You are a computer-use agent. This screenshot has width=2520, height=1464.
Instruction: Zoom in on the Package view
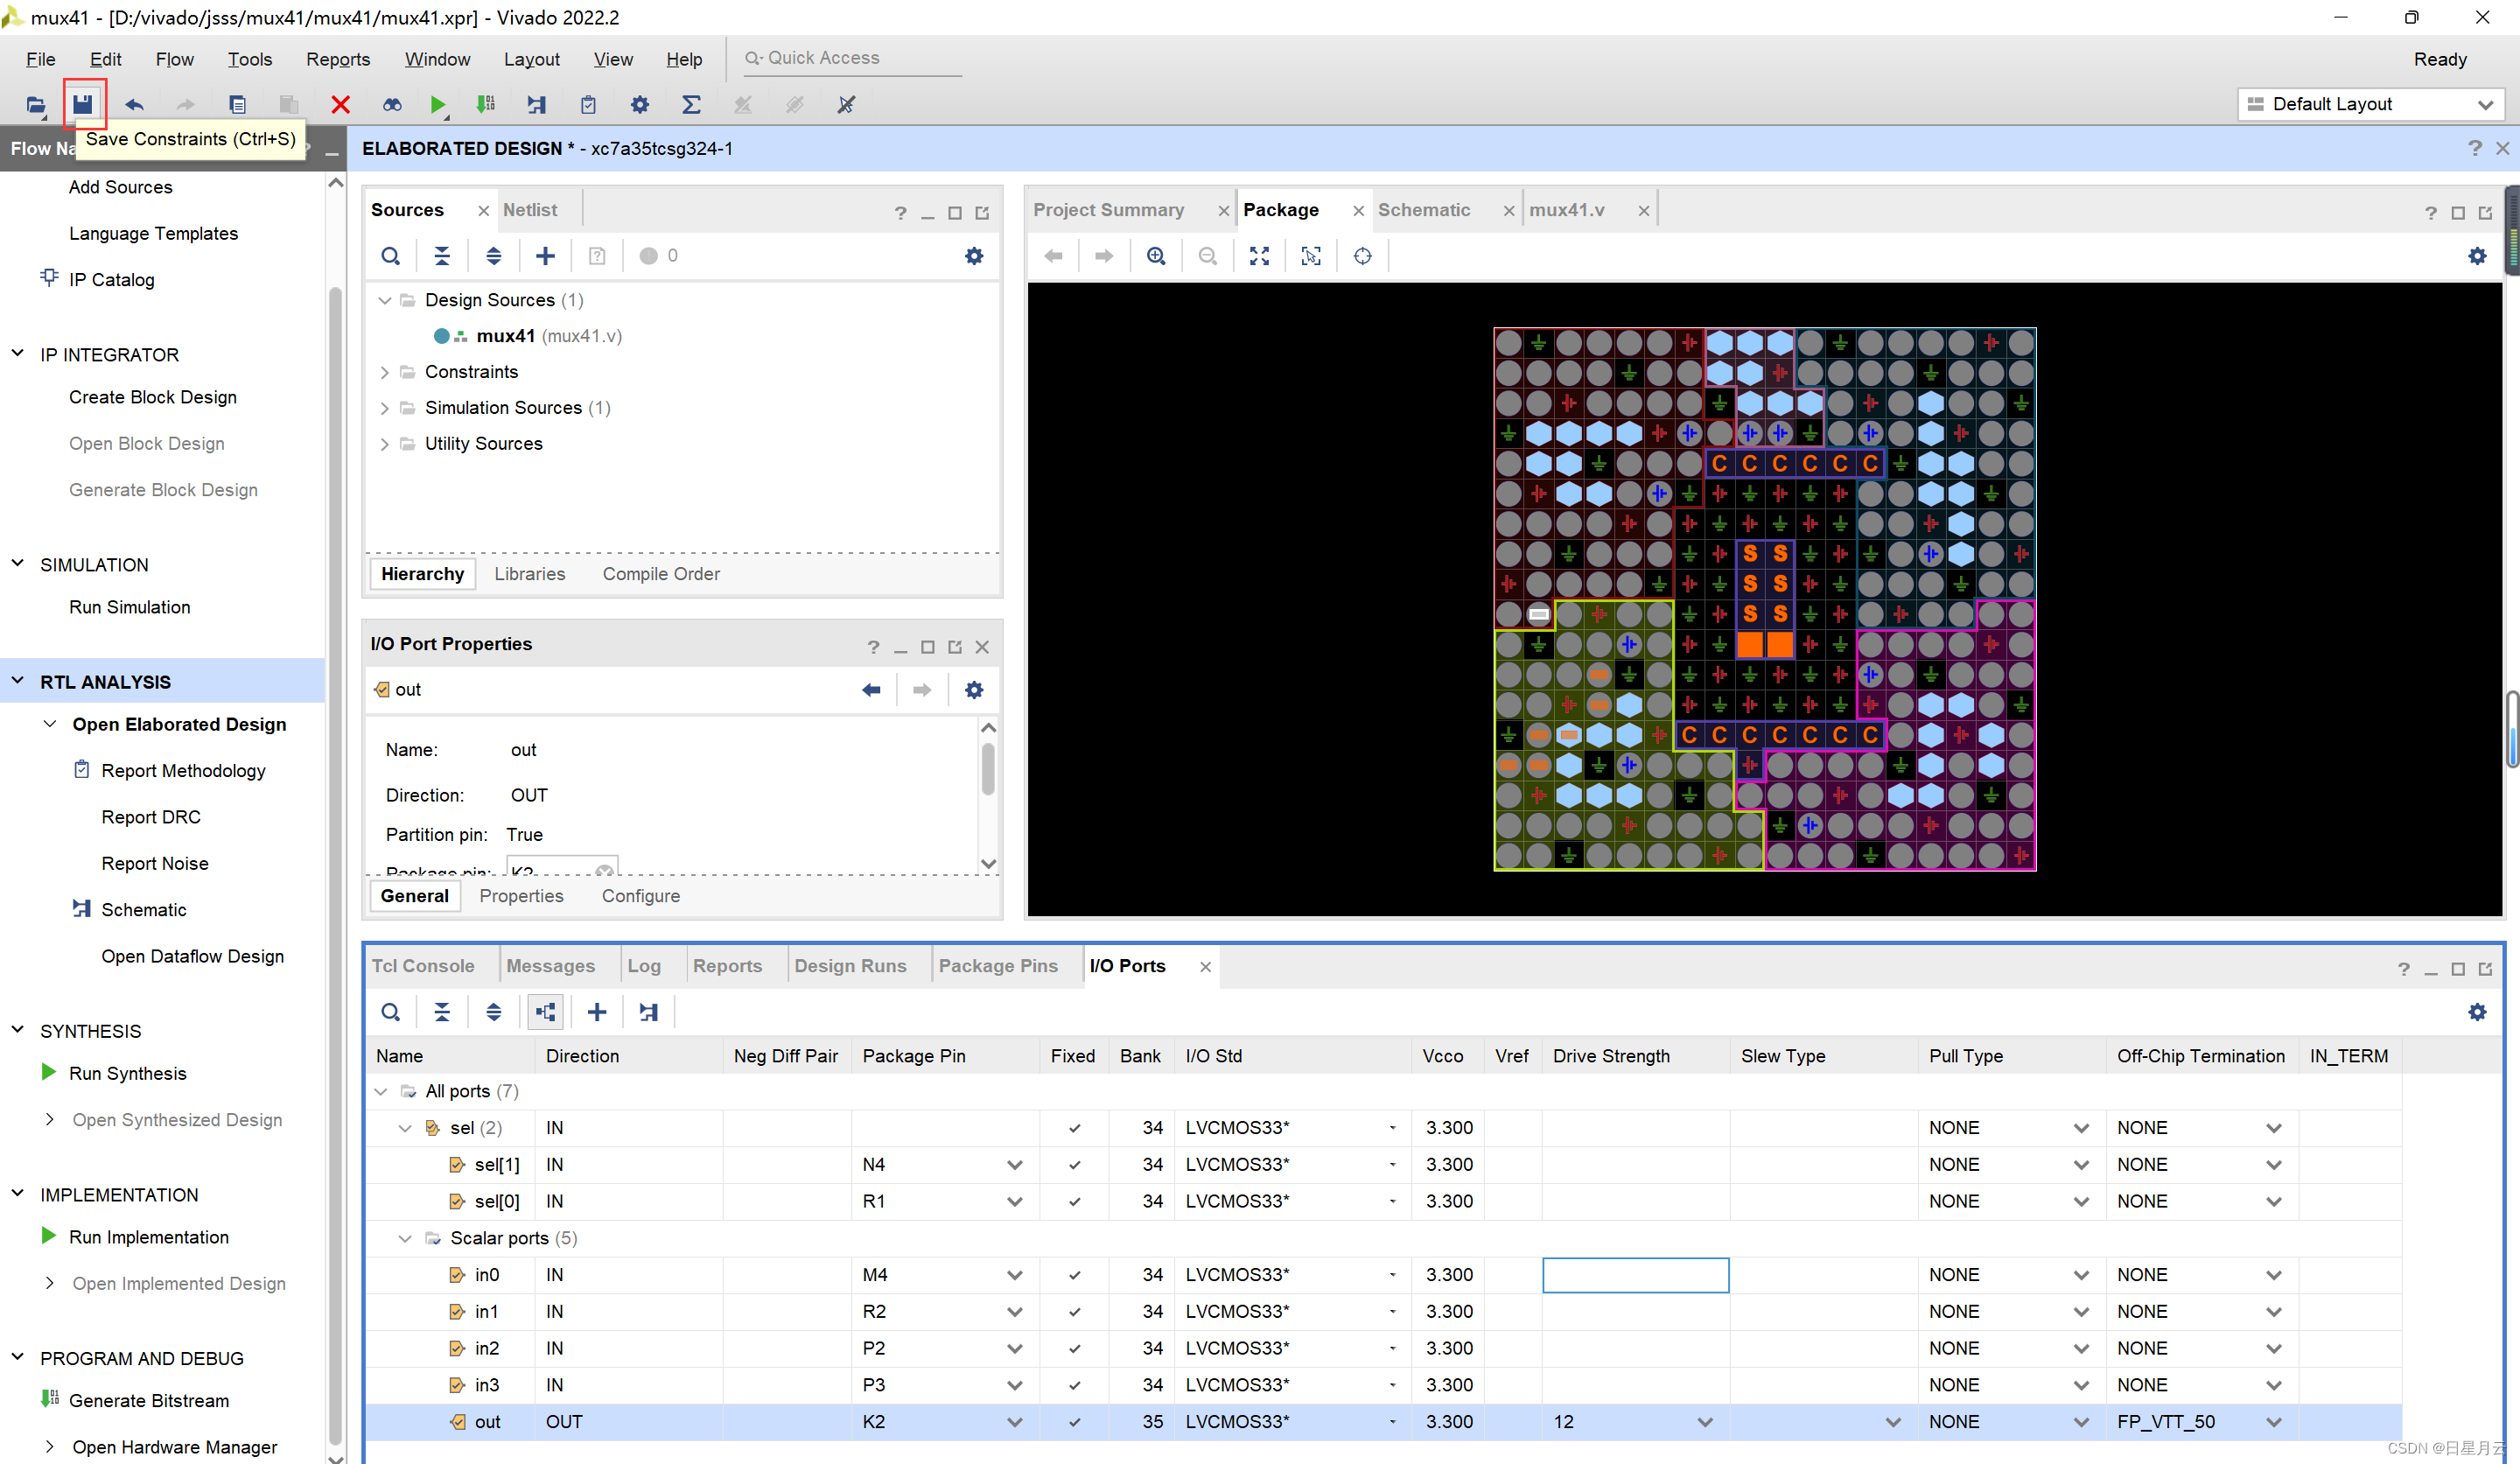[1156, 256]
